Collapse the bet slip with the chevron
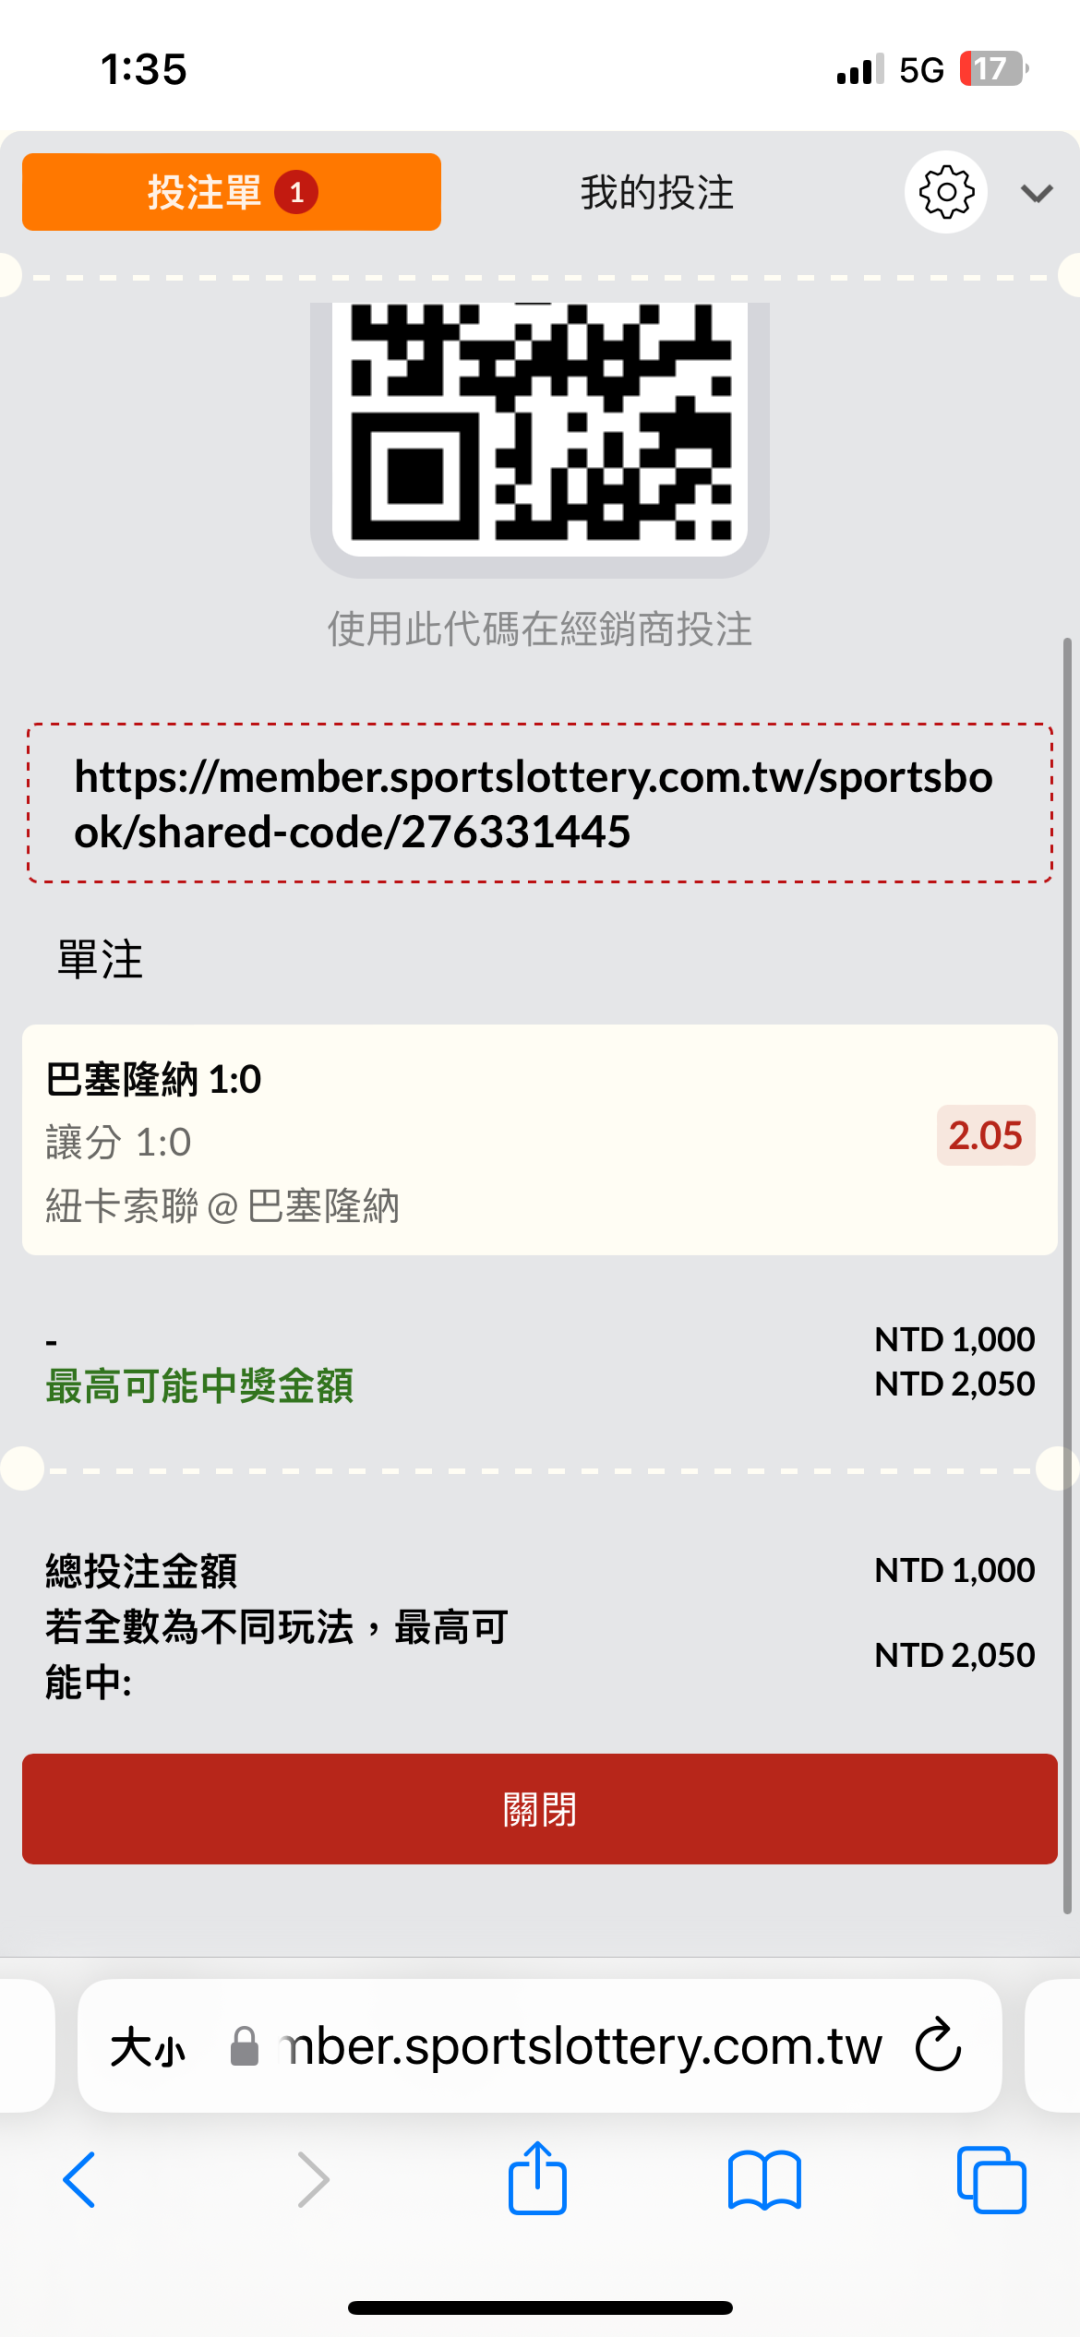The width and height of the screenshot is (1080, 2337). [1036, 193]
